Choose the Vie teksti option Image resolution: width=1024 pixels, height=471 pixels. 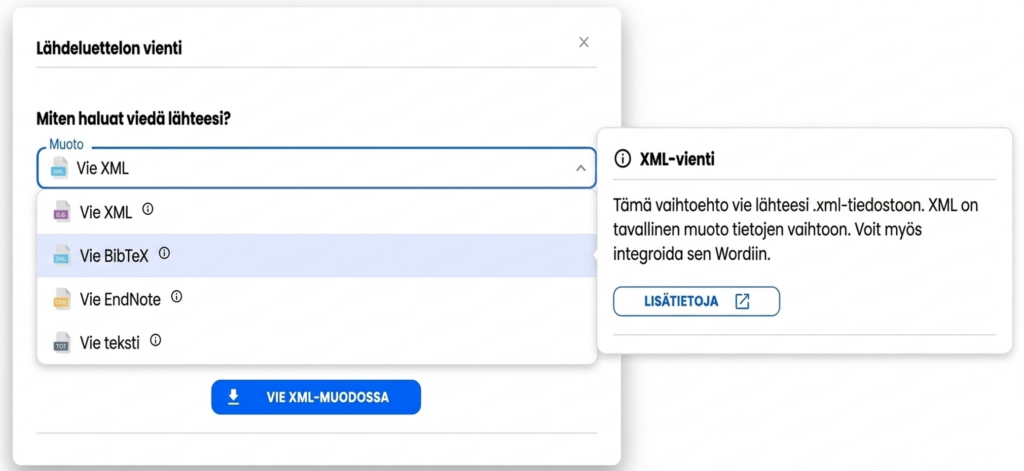(x=317, y=342)
